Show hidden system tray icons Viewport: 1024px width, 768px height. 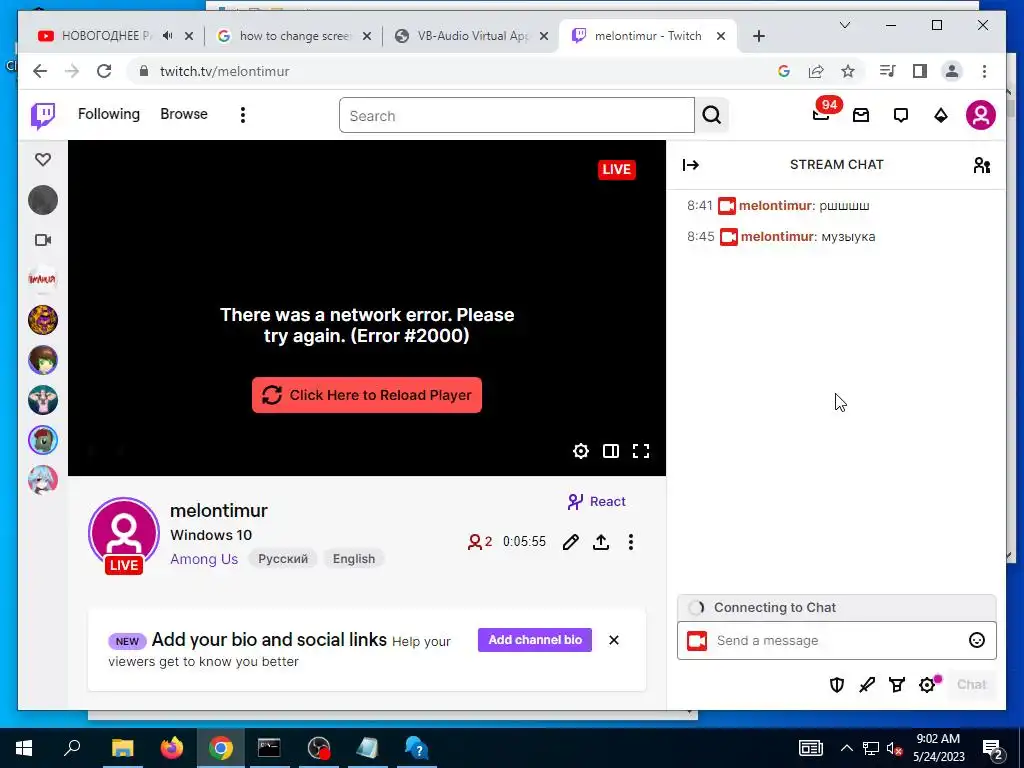coord(846,748)
